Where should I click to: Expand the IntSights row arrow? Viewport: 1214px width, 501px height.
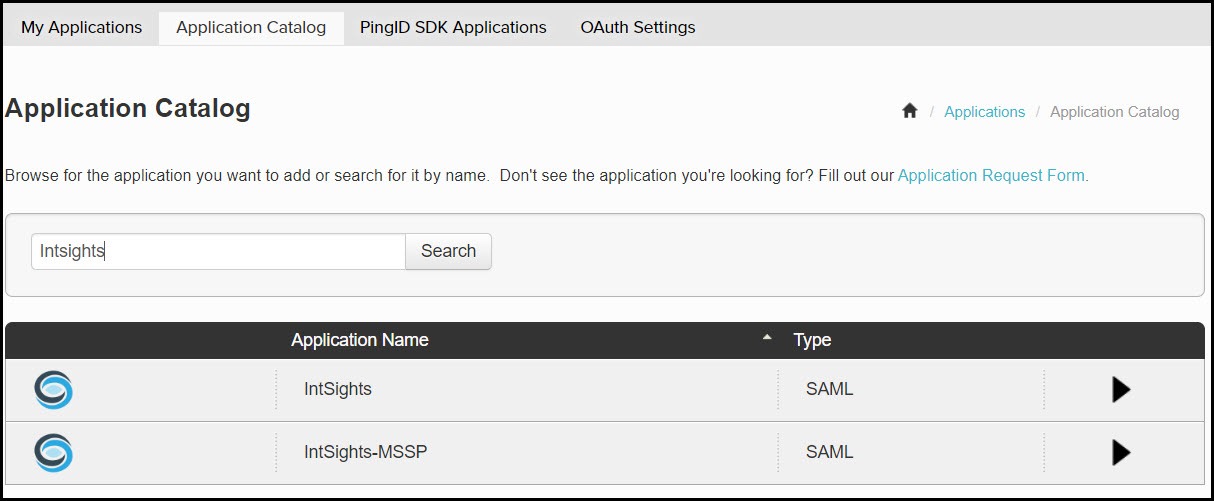pyautogui.click(x=1121, y=390)
